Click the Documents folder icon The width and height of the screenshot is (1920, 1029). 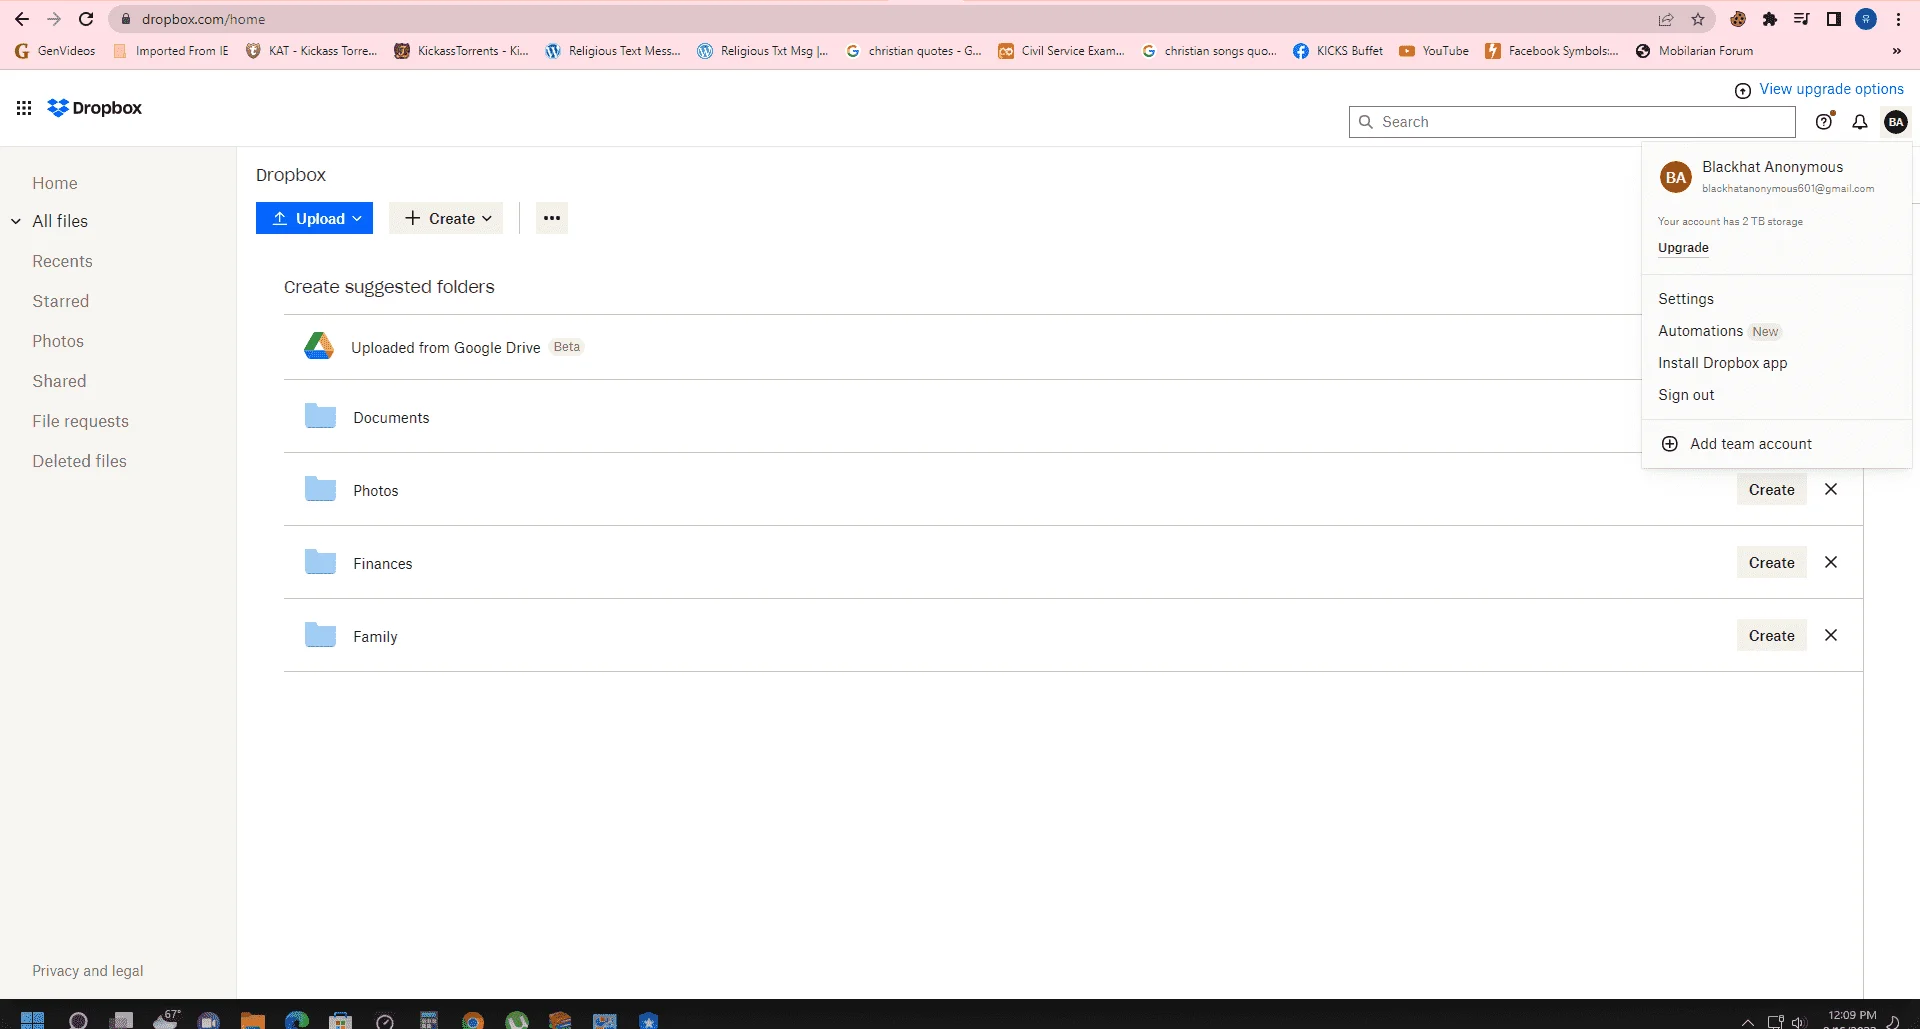coord(320,416)
